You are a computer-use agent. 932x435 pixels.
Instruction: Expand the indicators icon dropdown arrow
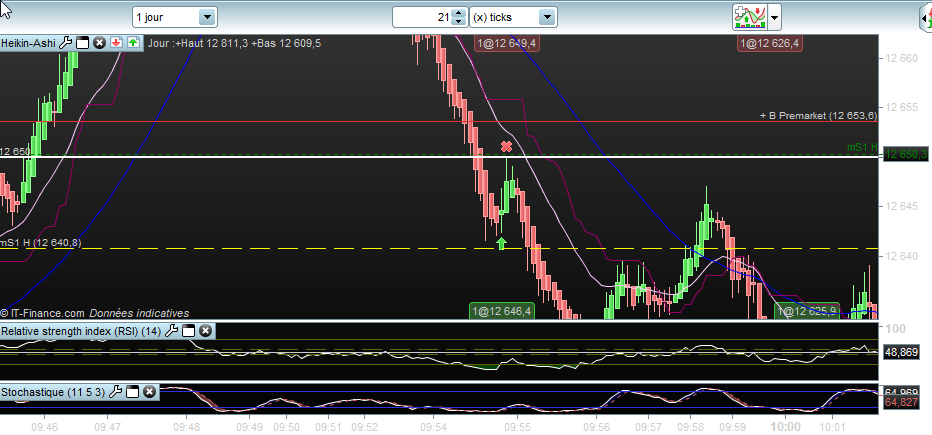(774, 17)
